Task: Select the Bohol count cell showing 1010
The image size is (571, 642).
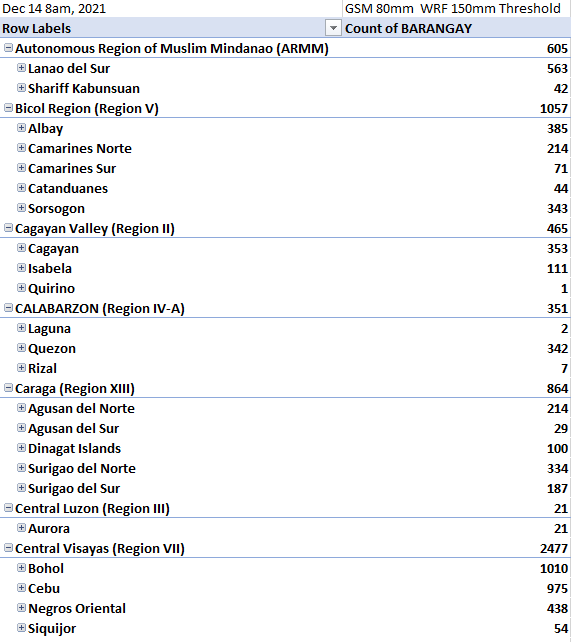Action: pos(456,568)
